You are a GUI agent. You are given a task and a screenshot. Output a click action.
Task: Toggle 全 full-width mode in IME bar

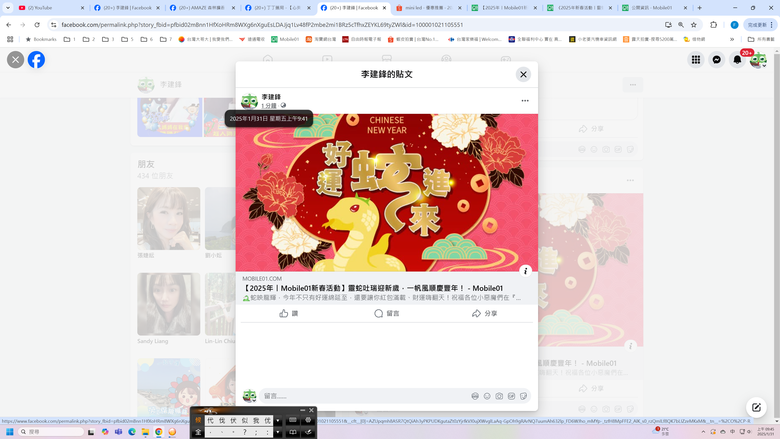coord(198,432)
